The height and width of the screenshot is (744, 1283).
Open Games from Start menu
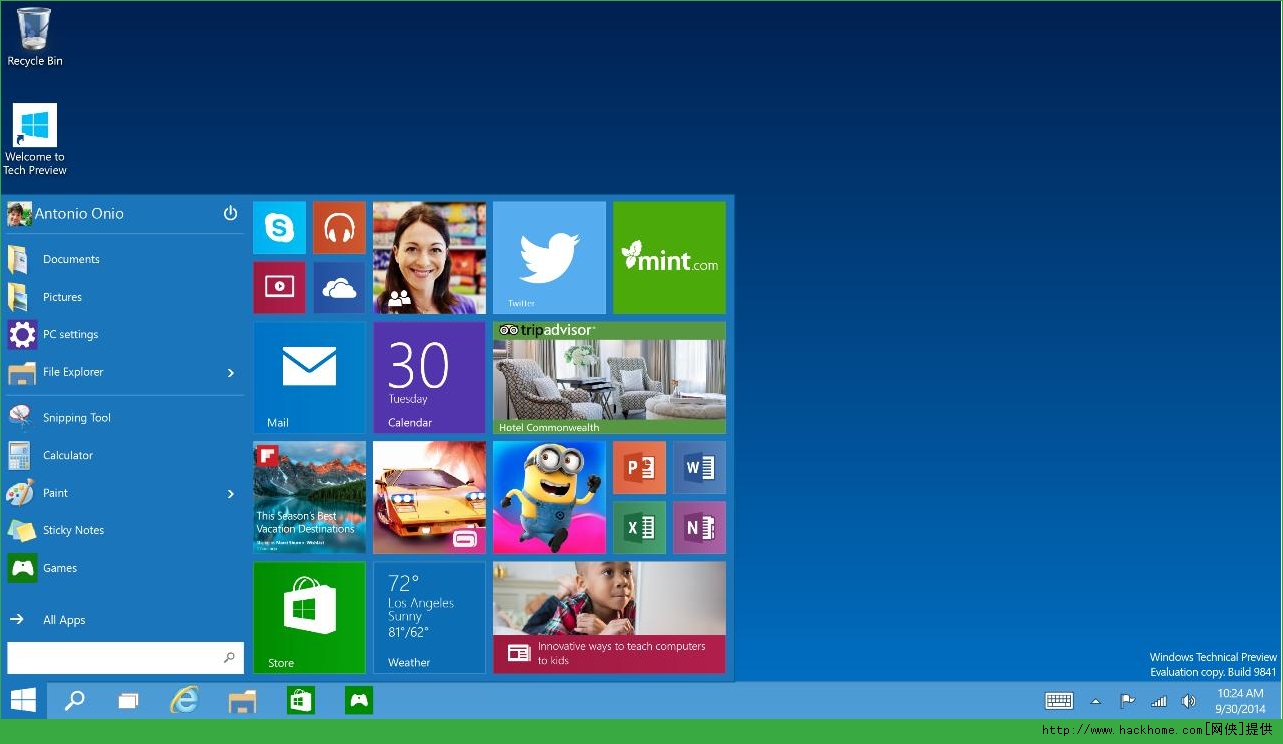(x=125, y=568)
